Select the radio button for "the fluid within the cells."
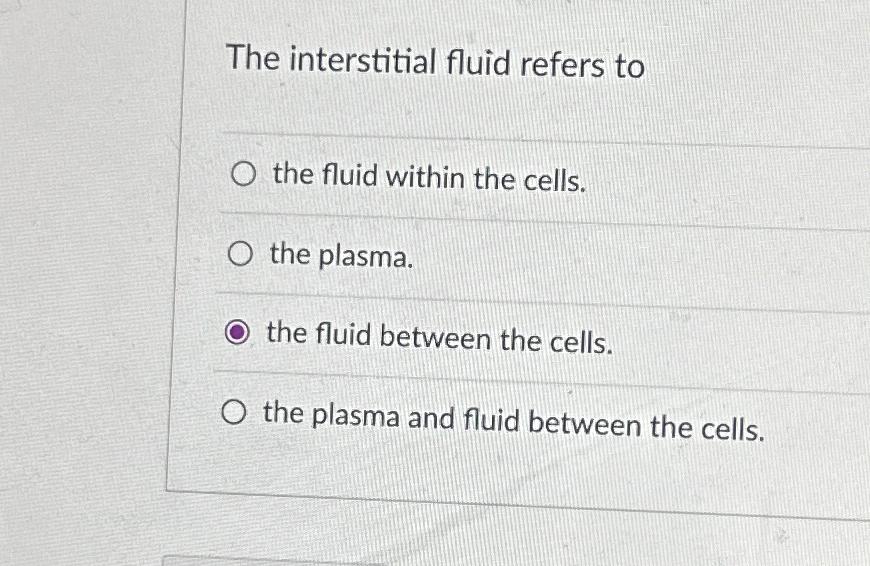 click(243, 174)
